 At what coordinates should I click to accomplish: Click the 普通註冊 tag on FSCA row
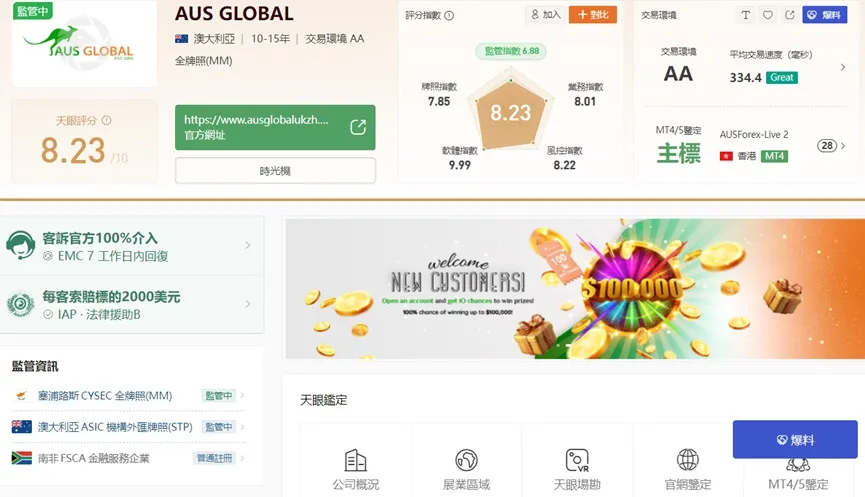[215, 458]
